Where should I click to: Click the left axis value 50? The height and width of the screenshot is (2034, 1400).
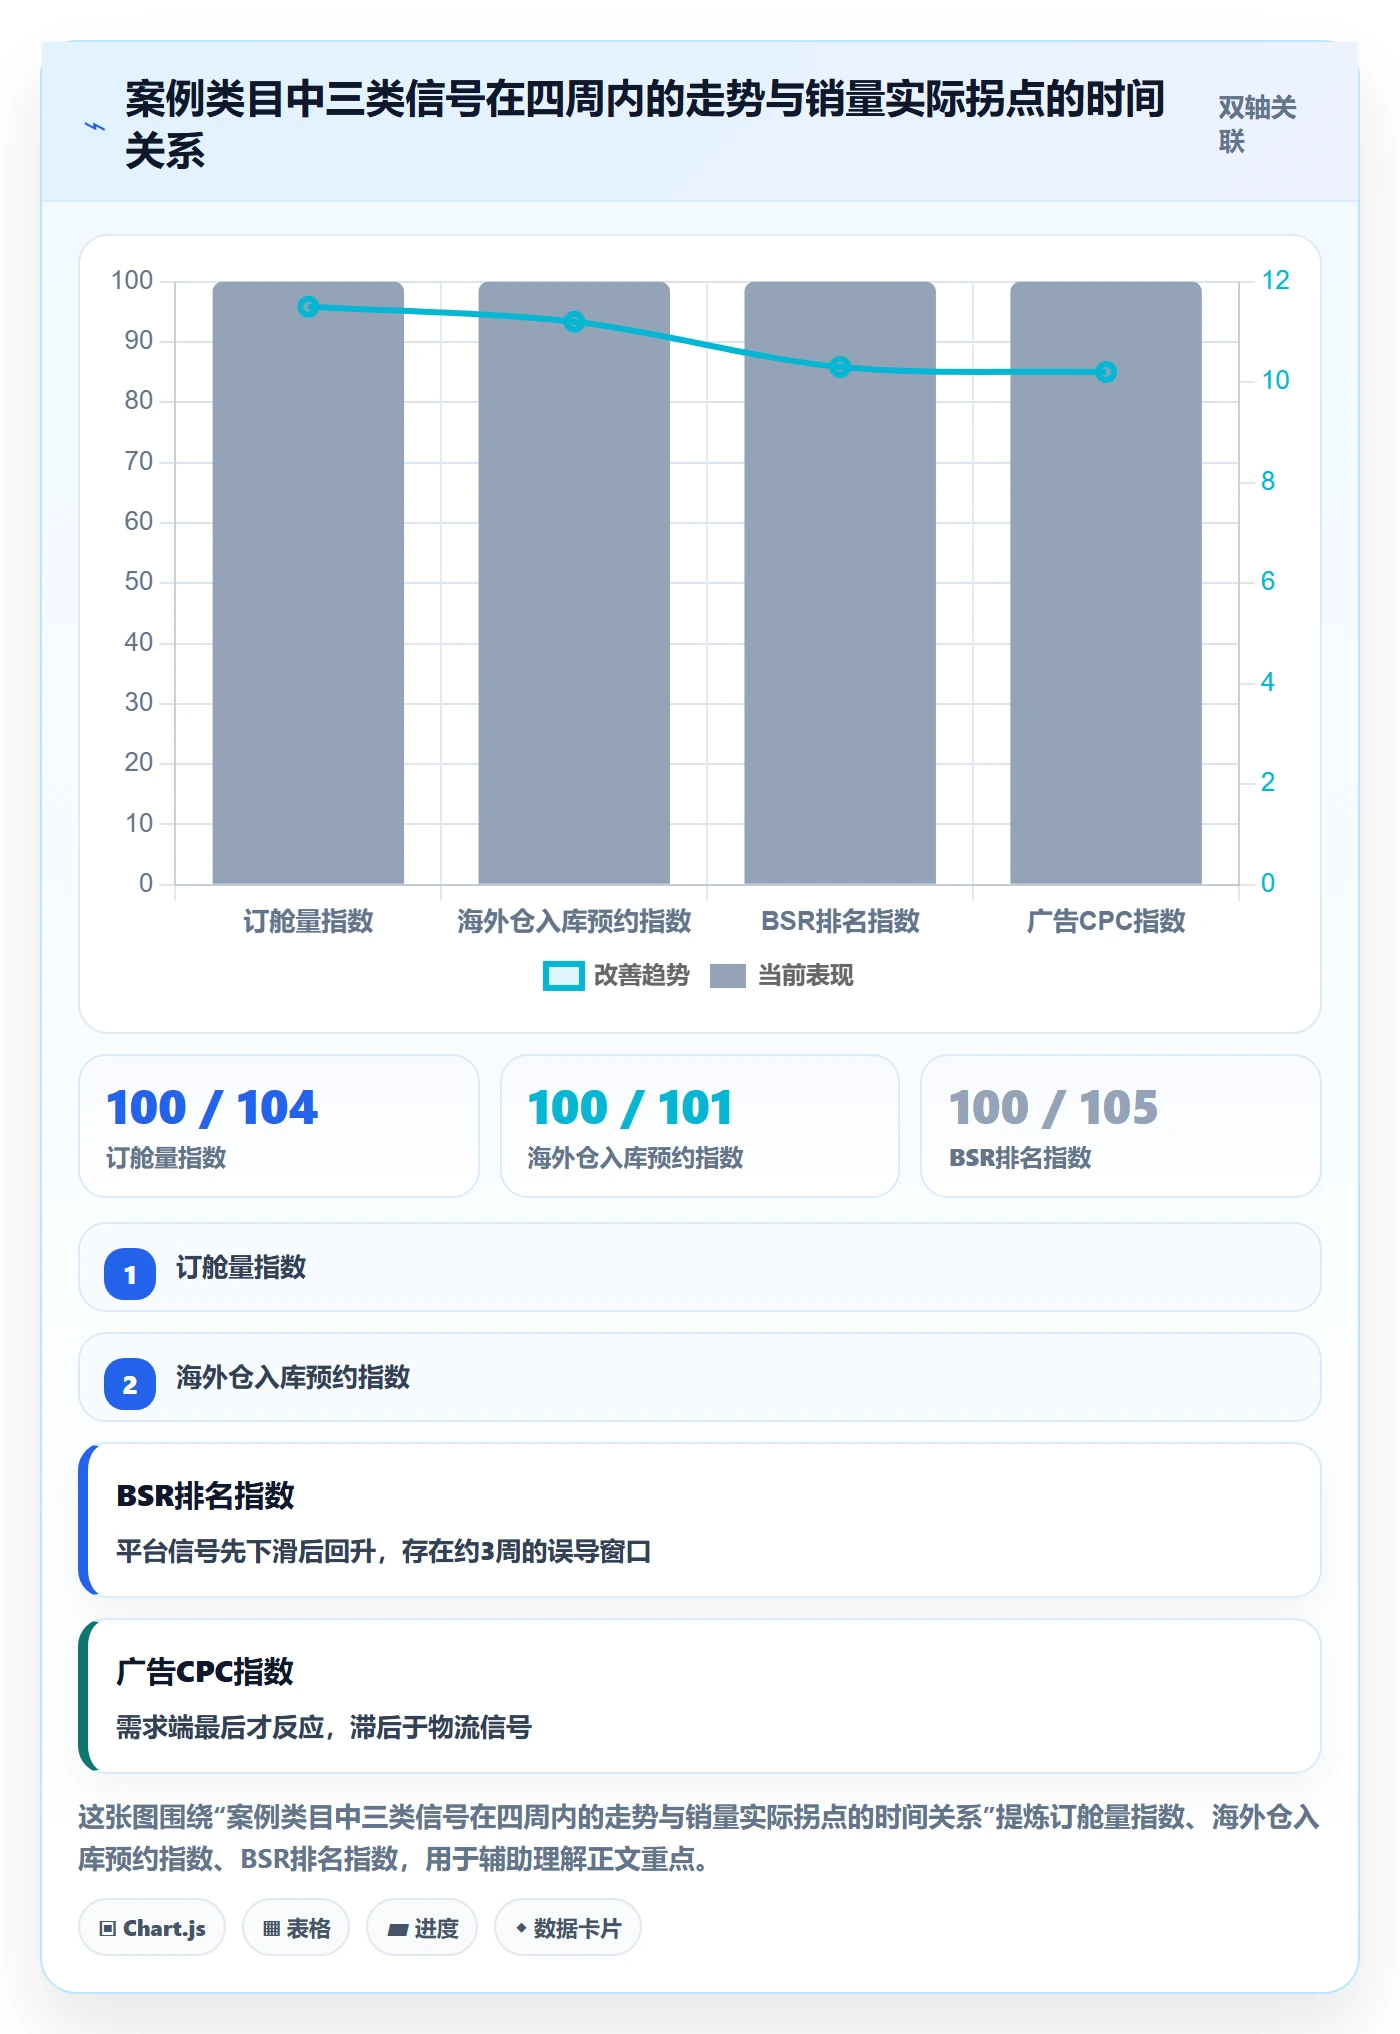[x=139, y=582]
